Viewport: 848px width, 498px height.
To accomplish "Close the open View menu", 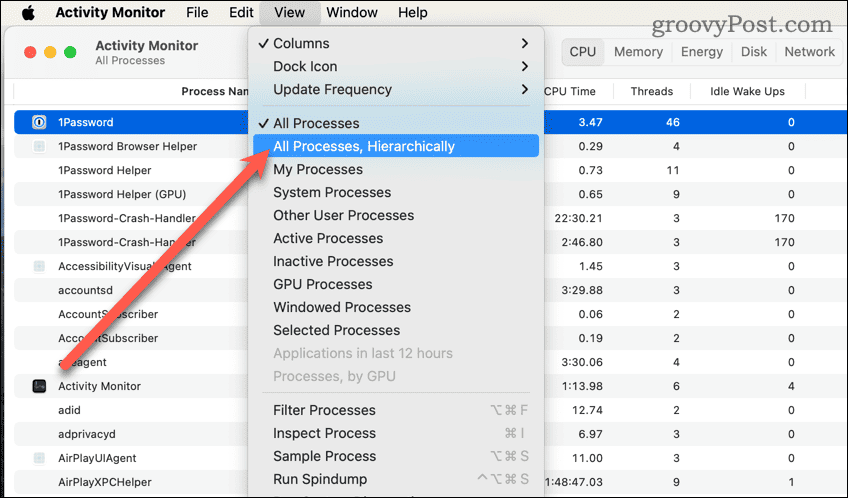I will (x=289, y=12).
